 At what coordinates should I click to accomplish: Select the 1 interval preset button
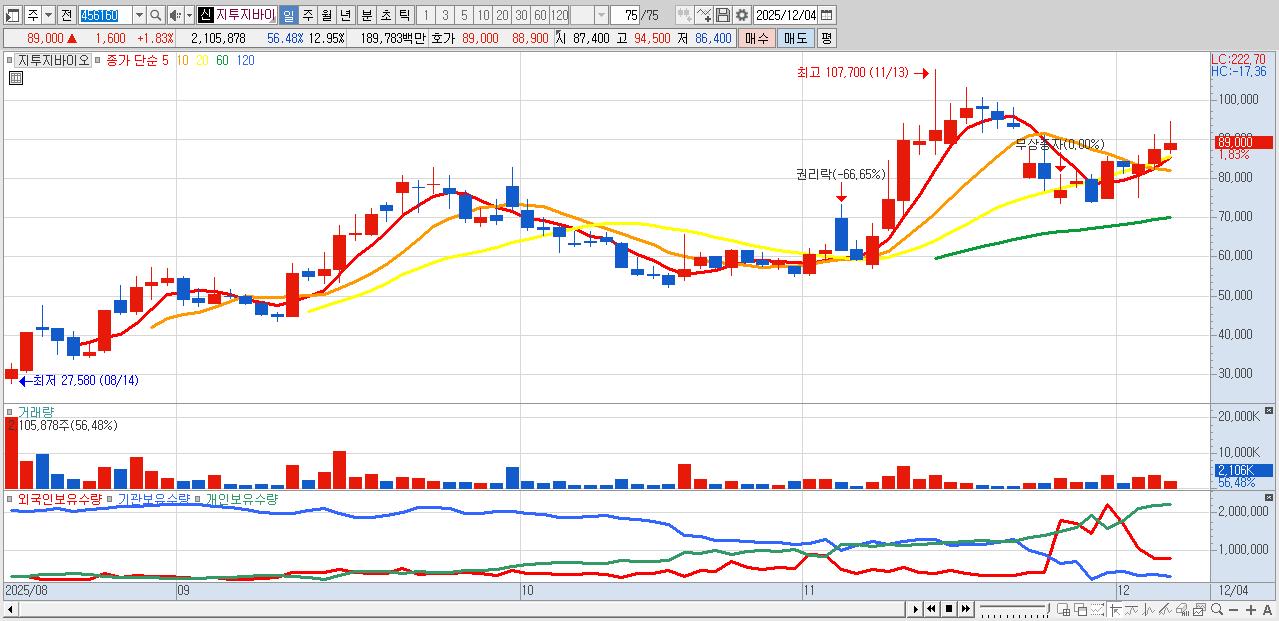coord(425,15)
